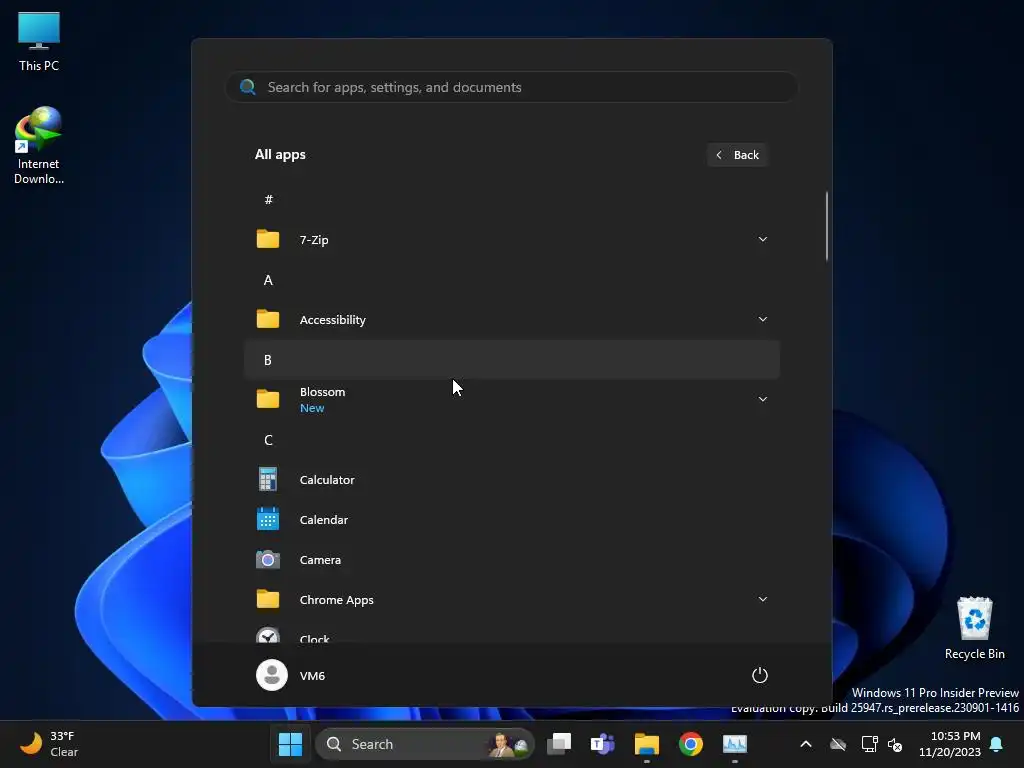Click the Camera app name
This screenshot has width=1024, height=768.
[x=320, y=560]
